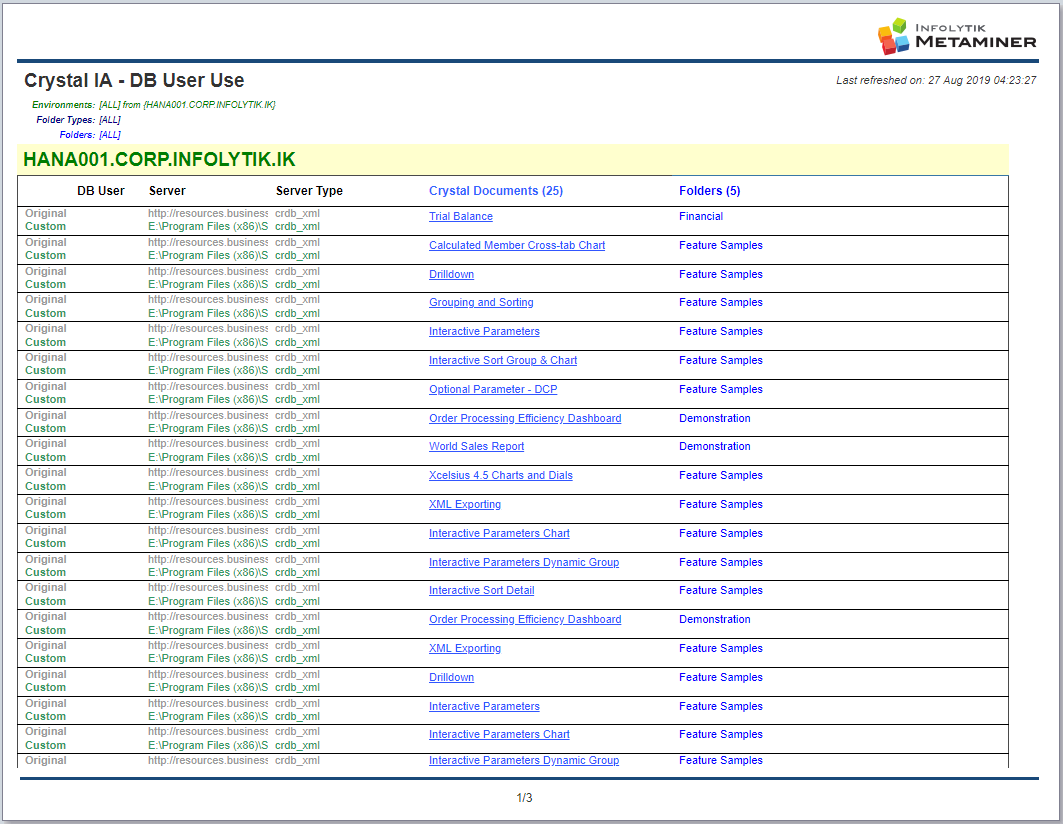Click Original label in the World Sales Report row
This screenshot has width=1063, height=824.
coord(45,444)
